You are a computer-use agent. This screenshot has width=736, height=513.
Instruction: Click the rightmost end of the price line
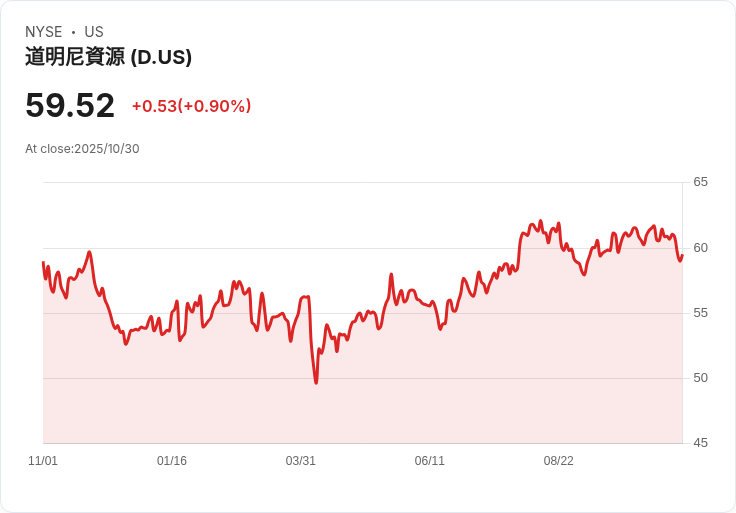pyautogui.click(x=682, y=255)
